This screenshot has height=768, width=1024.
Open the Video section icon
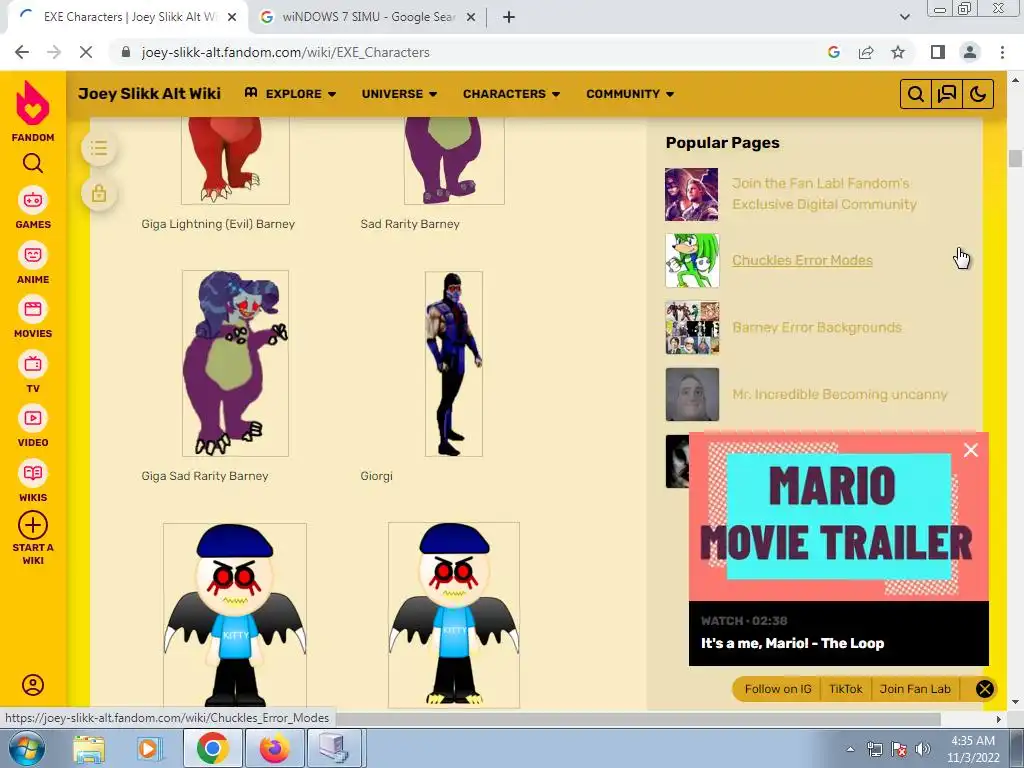point(33,418)
